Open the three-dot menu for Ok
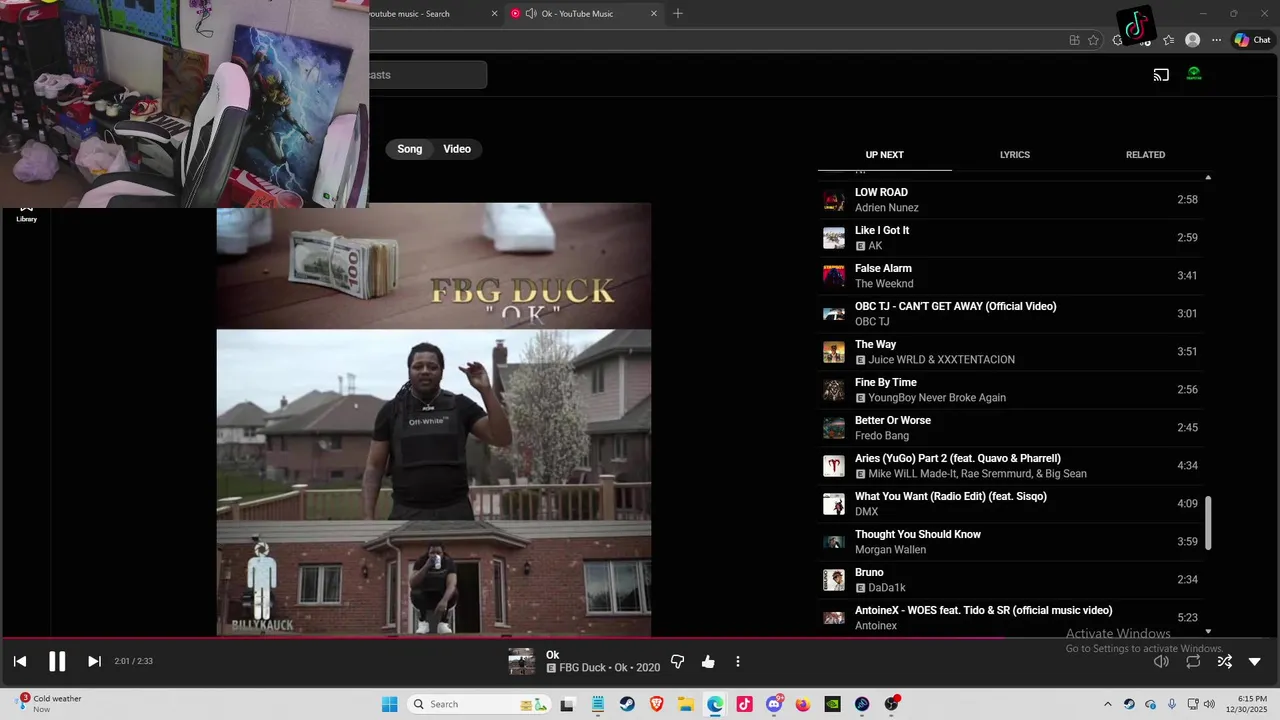1280x720 pixels. [738, 662]
